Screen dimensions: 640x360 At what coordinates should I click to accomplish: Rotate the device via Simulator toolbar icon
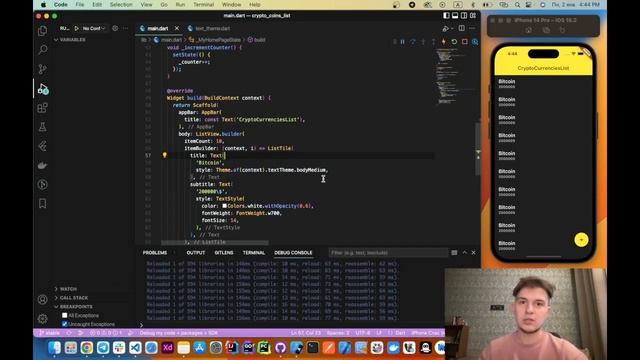tap(562, 30)
